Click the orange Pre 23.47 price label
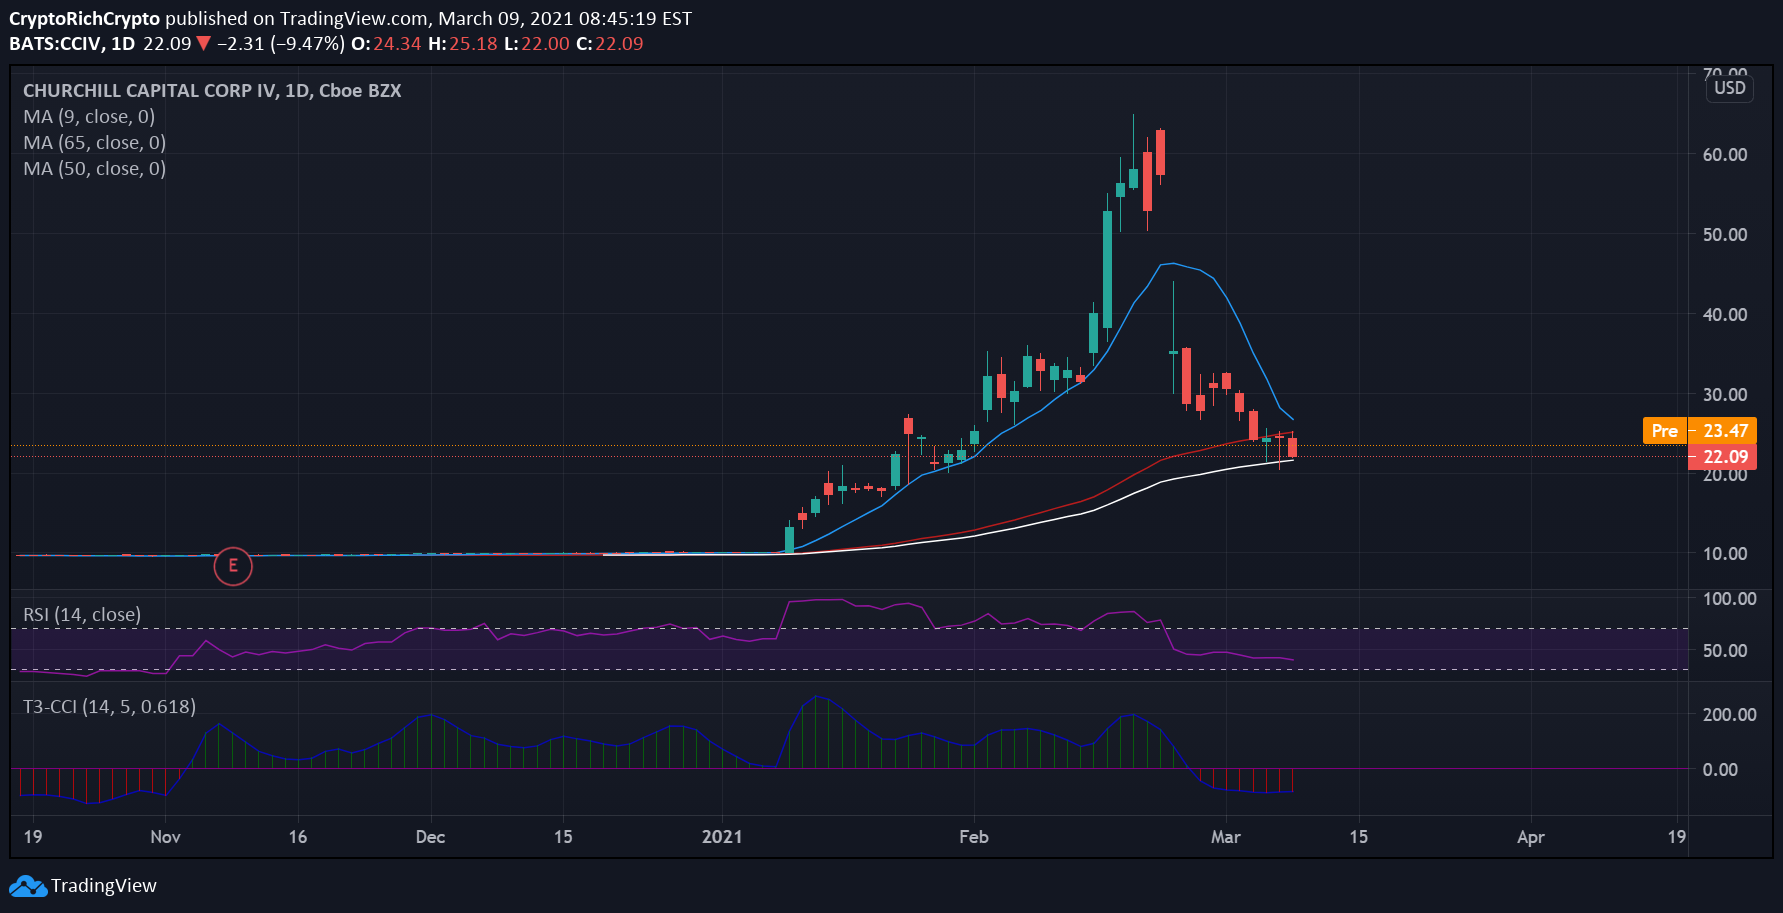 coord(1700,431)
